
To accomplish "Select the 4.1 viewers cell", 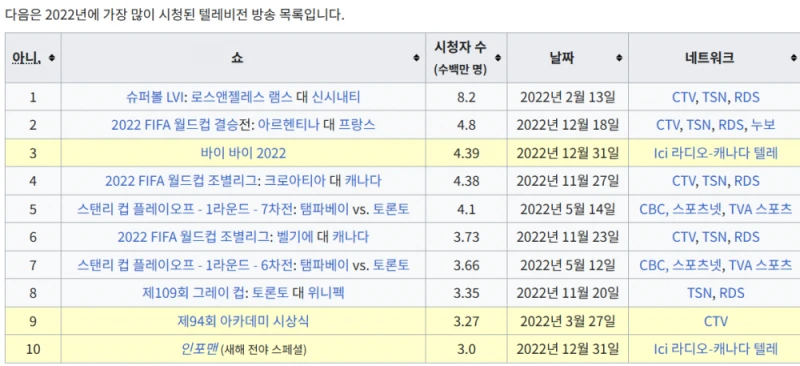I will (x=466, y=209).
